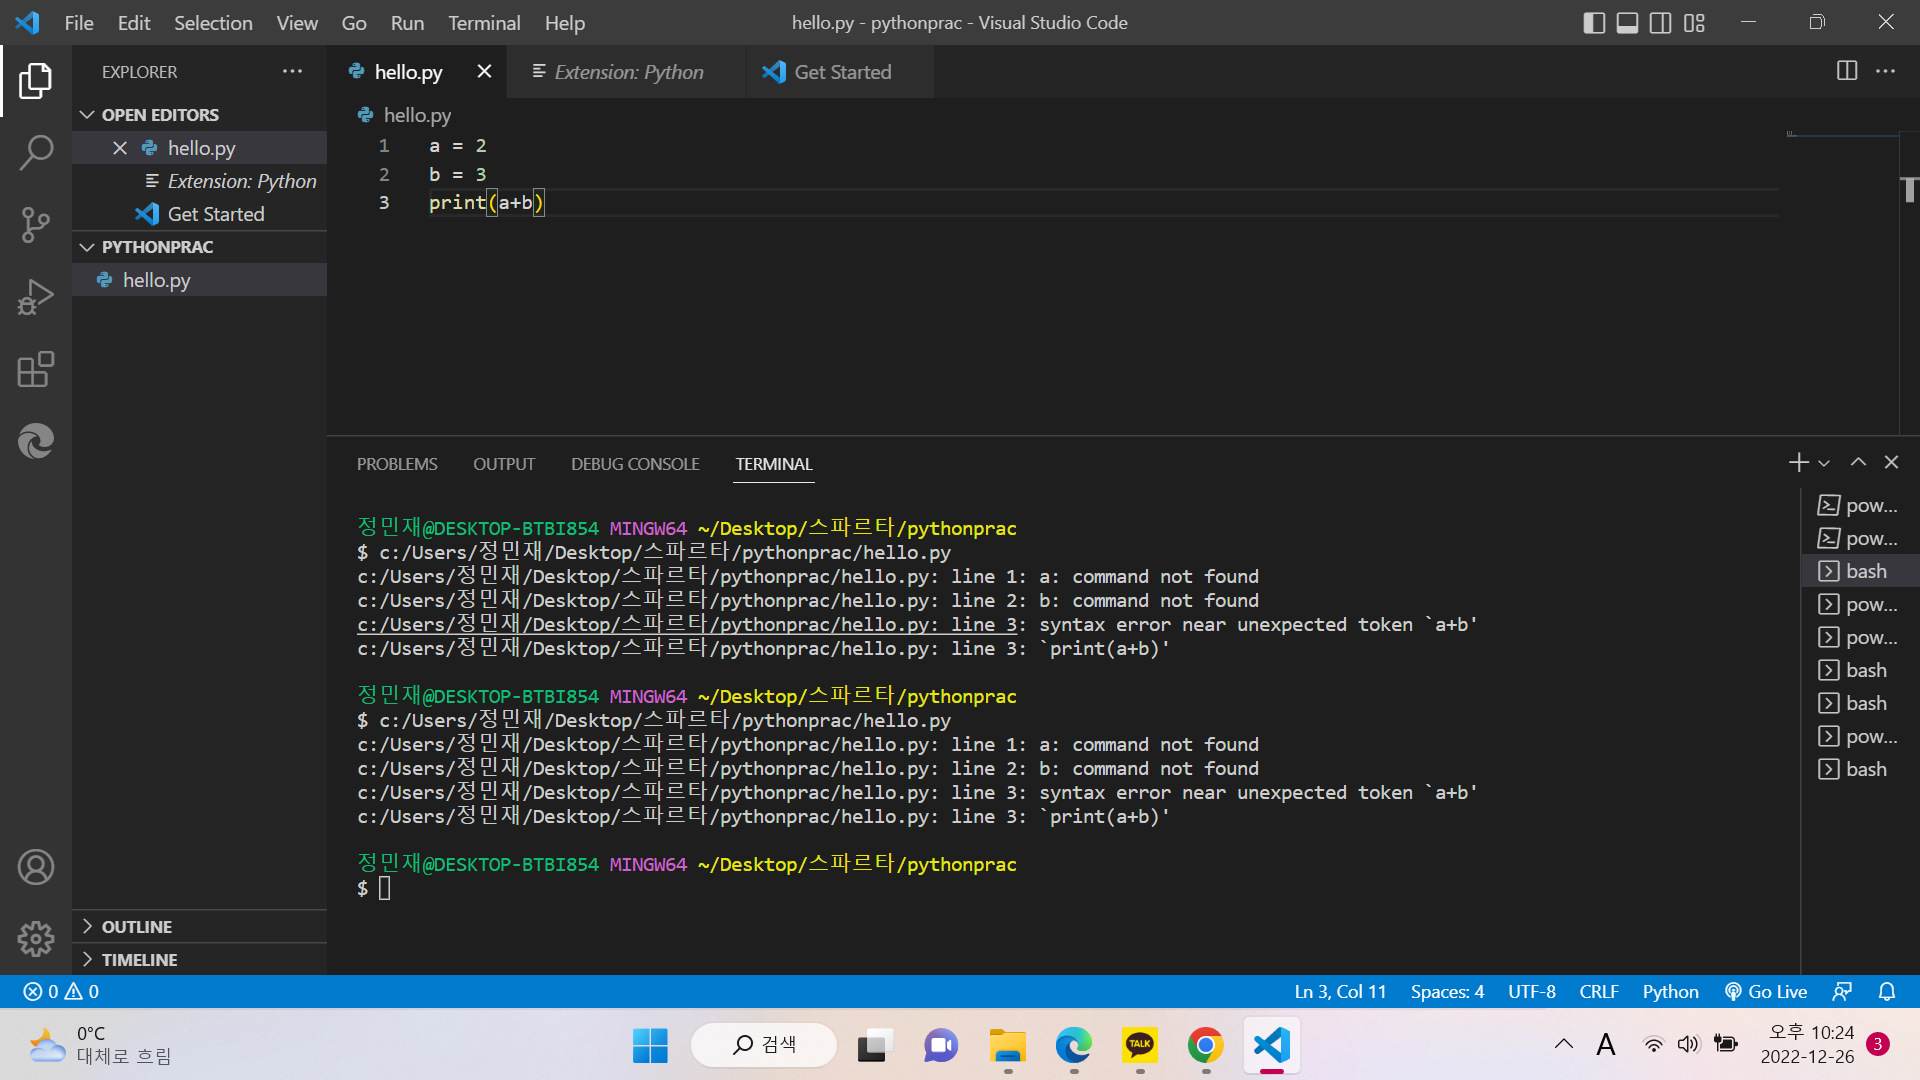Open the Windows Start menu
Viewport: 1920px width, 1080px height.
[650, 1046]
